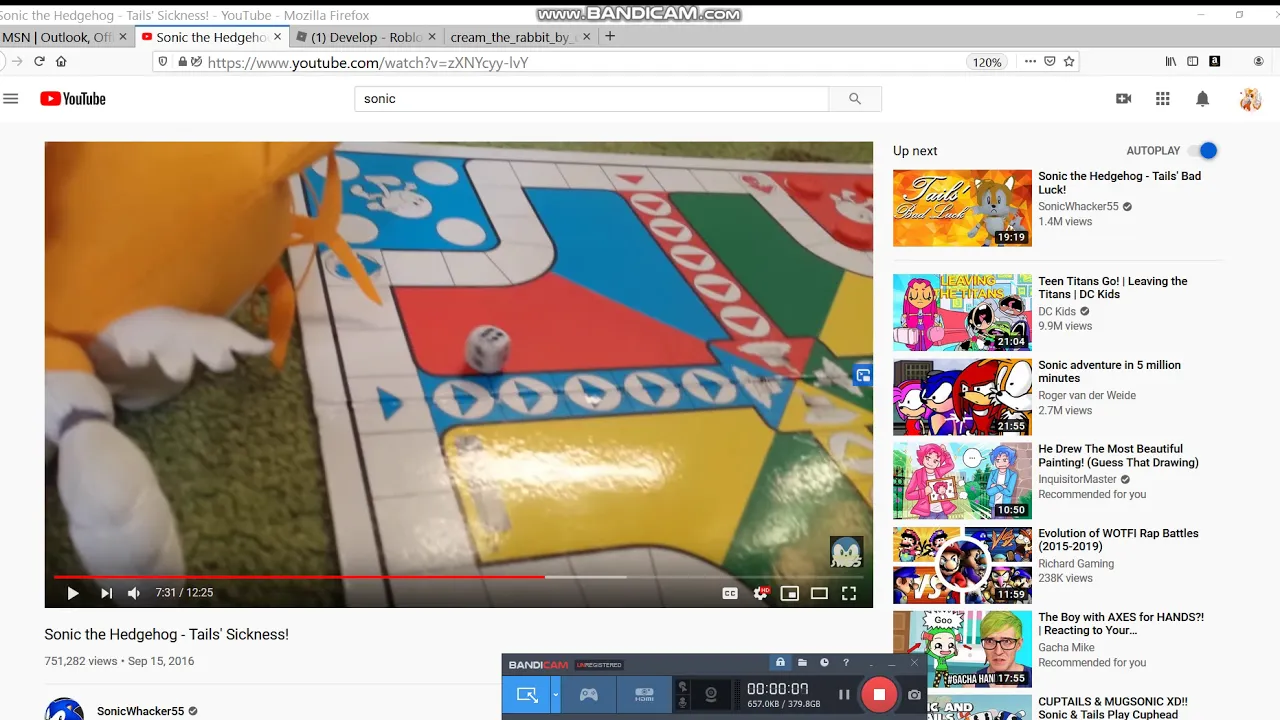The height and width of the screenshot is (720, 1280).
Task: Select Bandicam screen recording mode
Action: tap(526, 694)
